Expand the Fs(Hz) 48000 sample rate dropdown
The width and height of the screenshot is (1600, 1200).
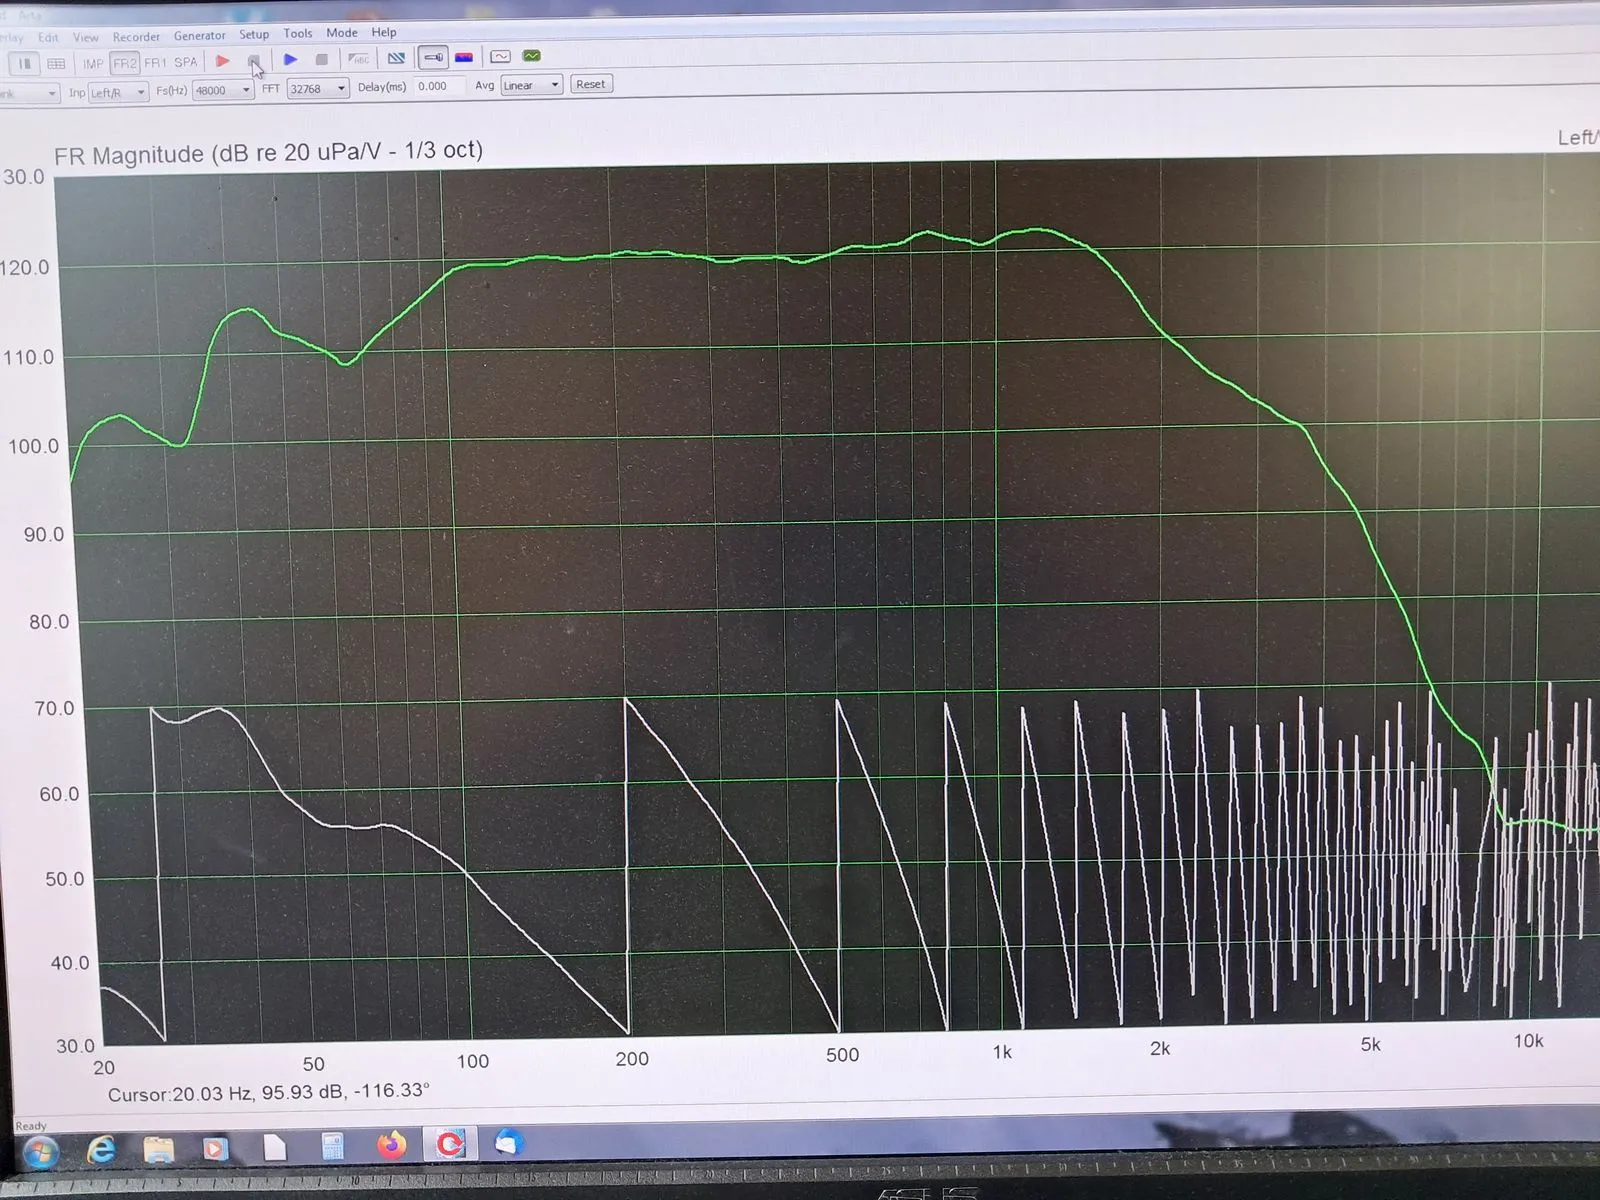pos(223,90)
